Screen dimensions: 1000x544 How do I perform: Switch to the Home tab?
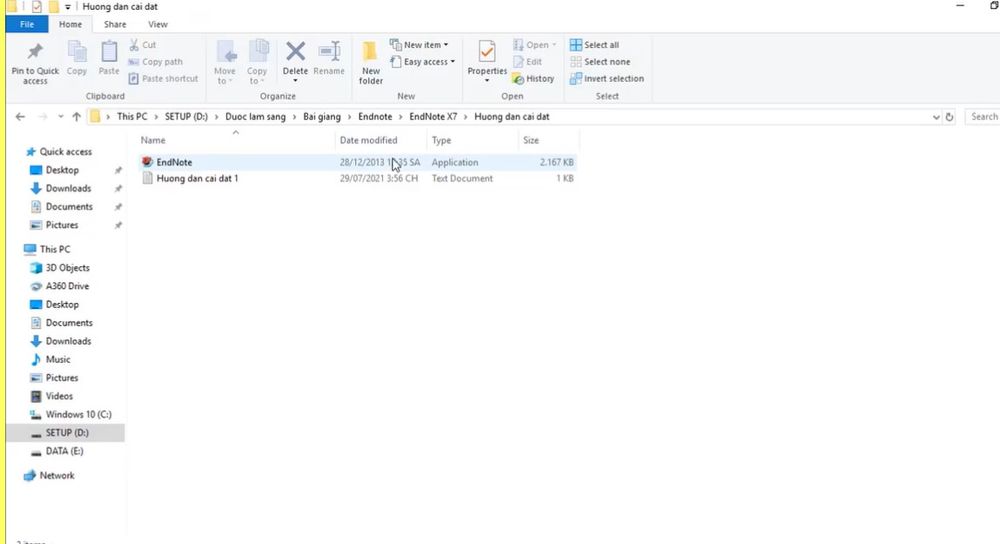pos(70,24)
